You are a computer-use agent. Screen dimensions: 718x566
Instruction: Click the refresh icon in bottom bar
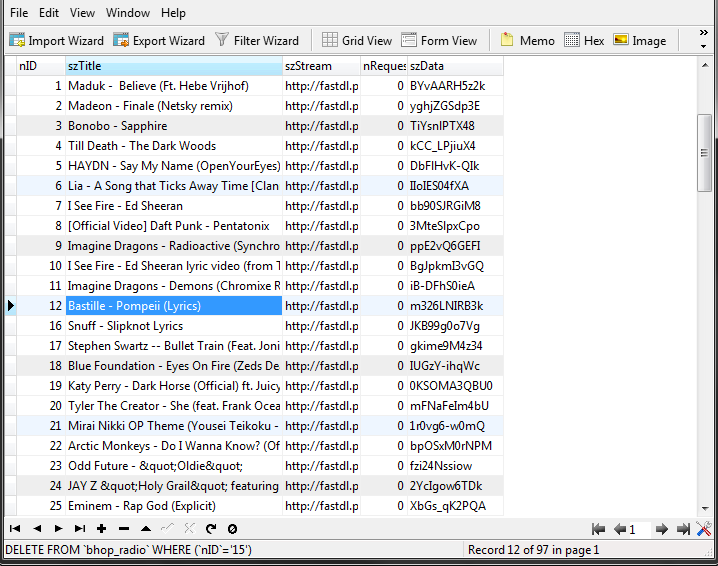[x=211, y=528]
